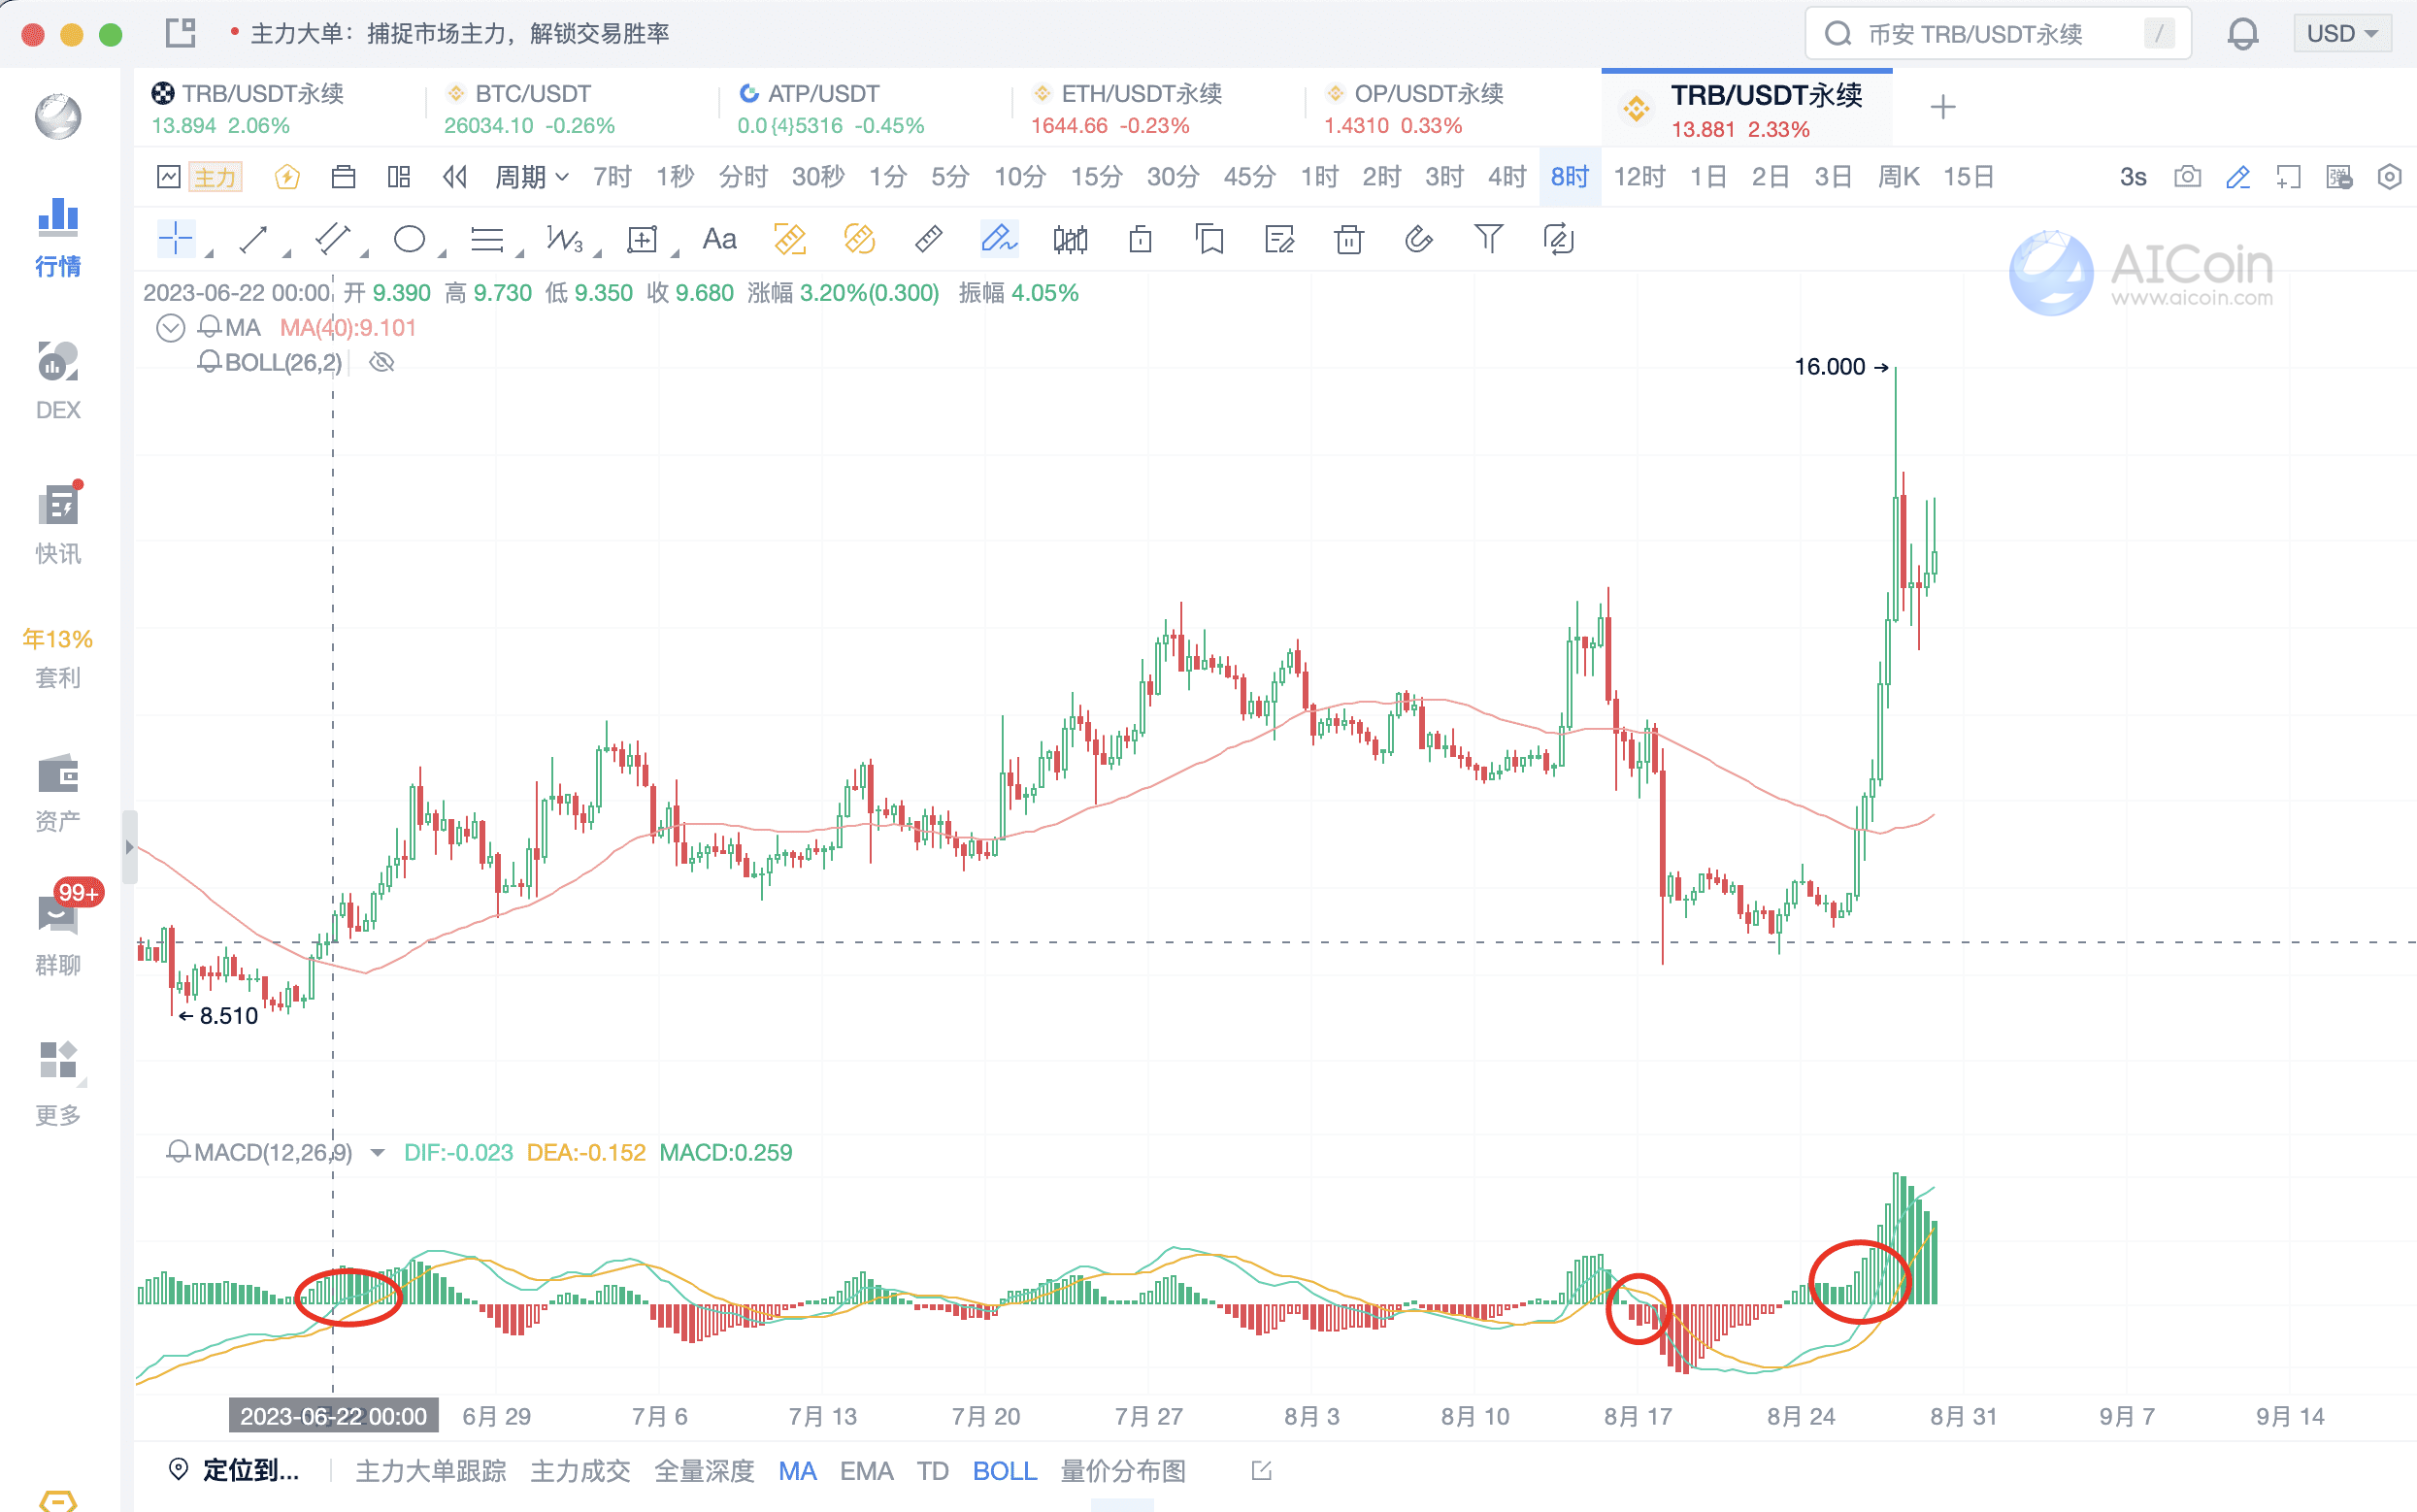2417x1512 pixels.
Task: Toggle BOLL indicator visibility eye icon
Action: tap(381, 362)
